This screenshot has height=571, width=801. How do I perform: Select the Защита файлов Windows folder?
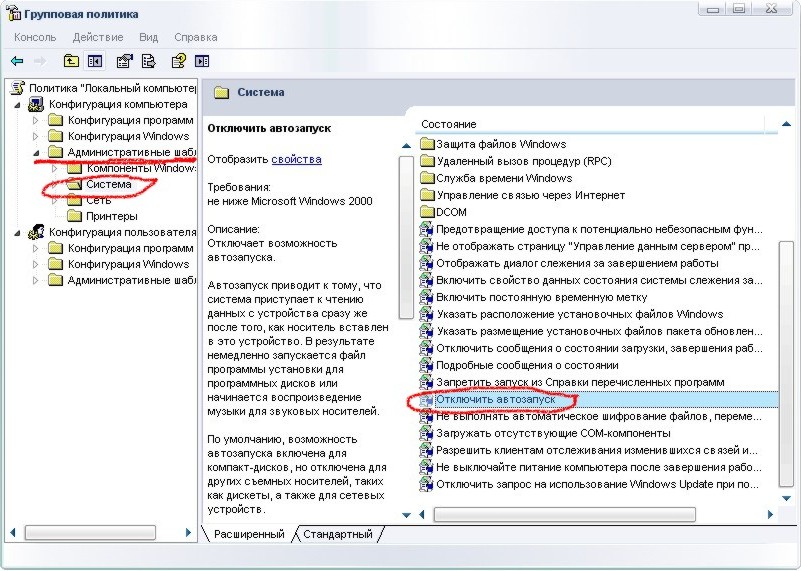tap(493, 144)
